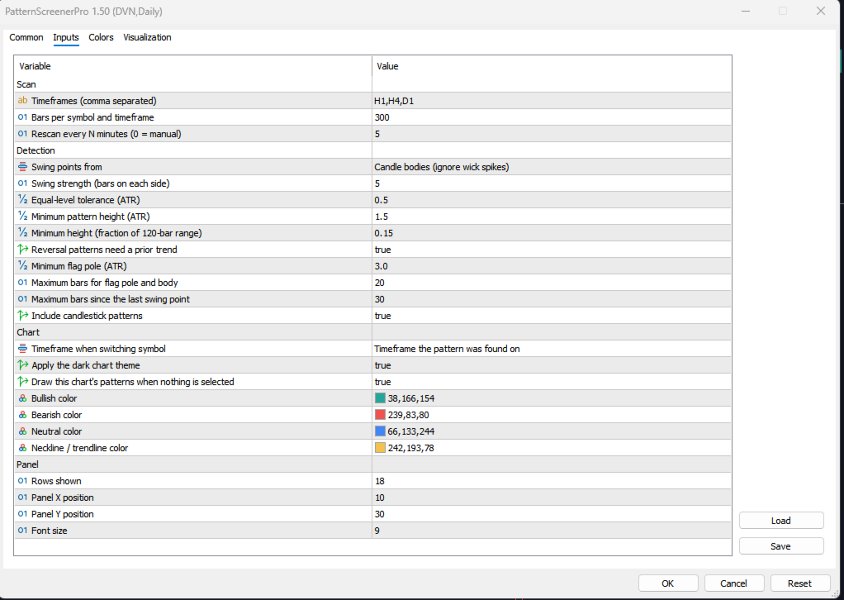Click the Load button
The image size is (844, 600).
(781, 520)
